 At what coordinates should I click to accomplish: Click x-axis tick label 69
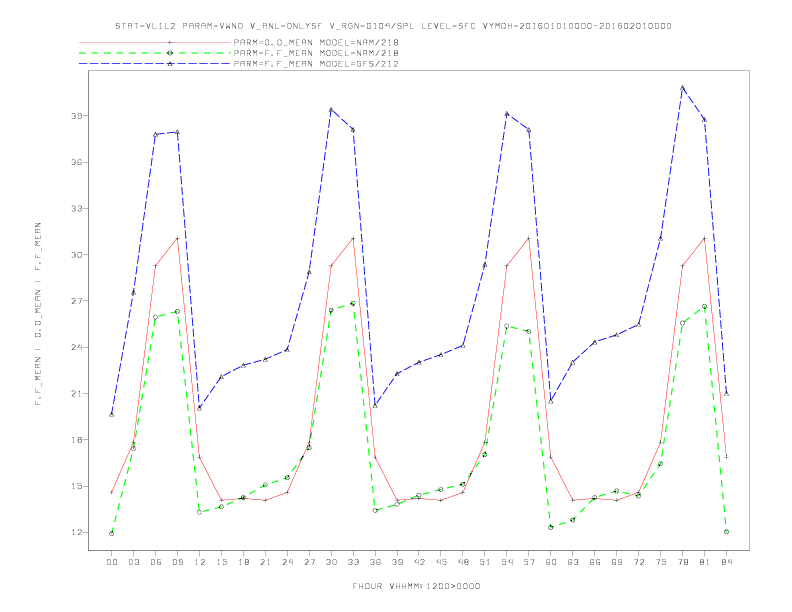[x=617, y=562]
